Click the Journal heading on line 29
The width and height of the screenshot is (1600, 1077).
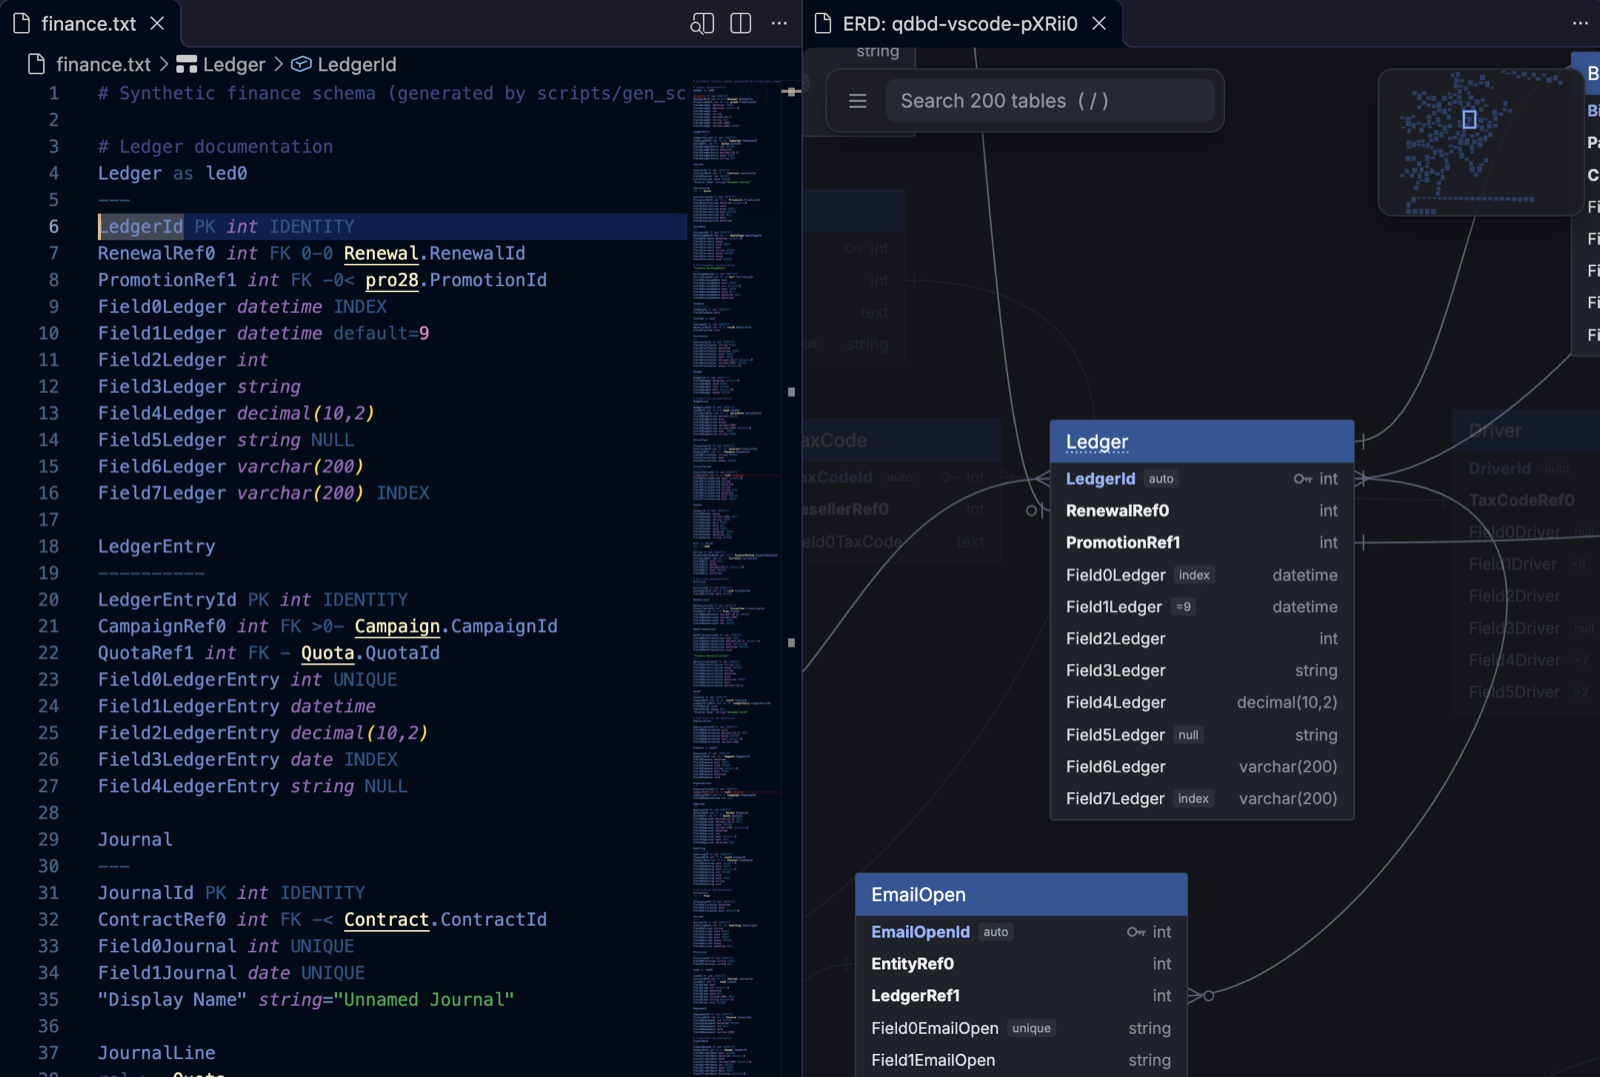click(x=135, y=839)
